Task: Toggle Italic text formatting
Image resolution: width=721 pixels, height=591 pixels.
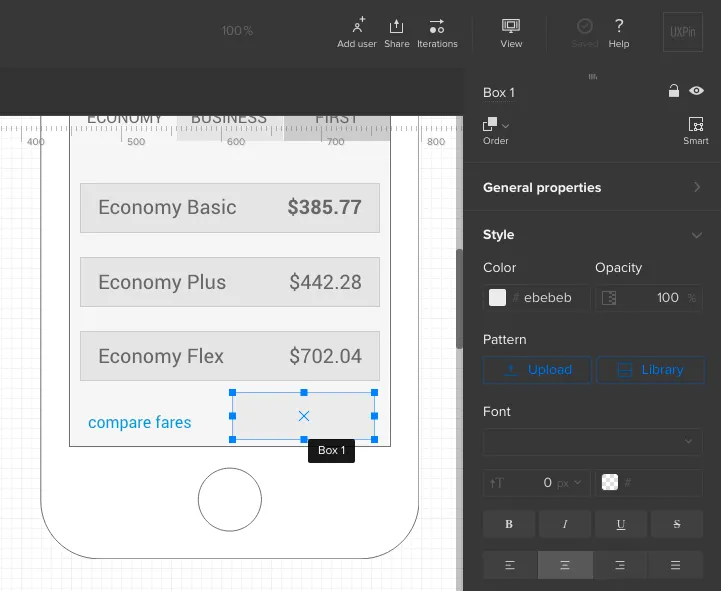Action: click(x=565, y=524)
